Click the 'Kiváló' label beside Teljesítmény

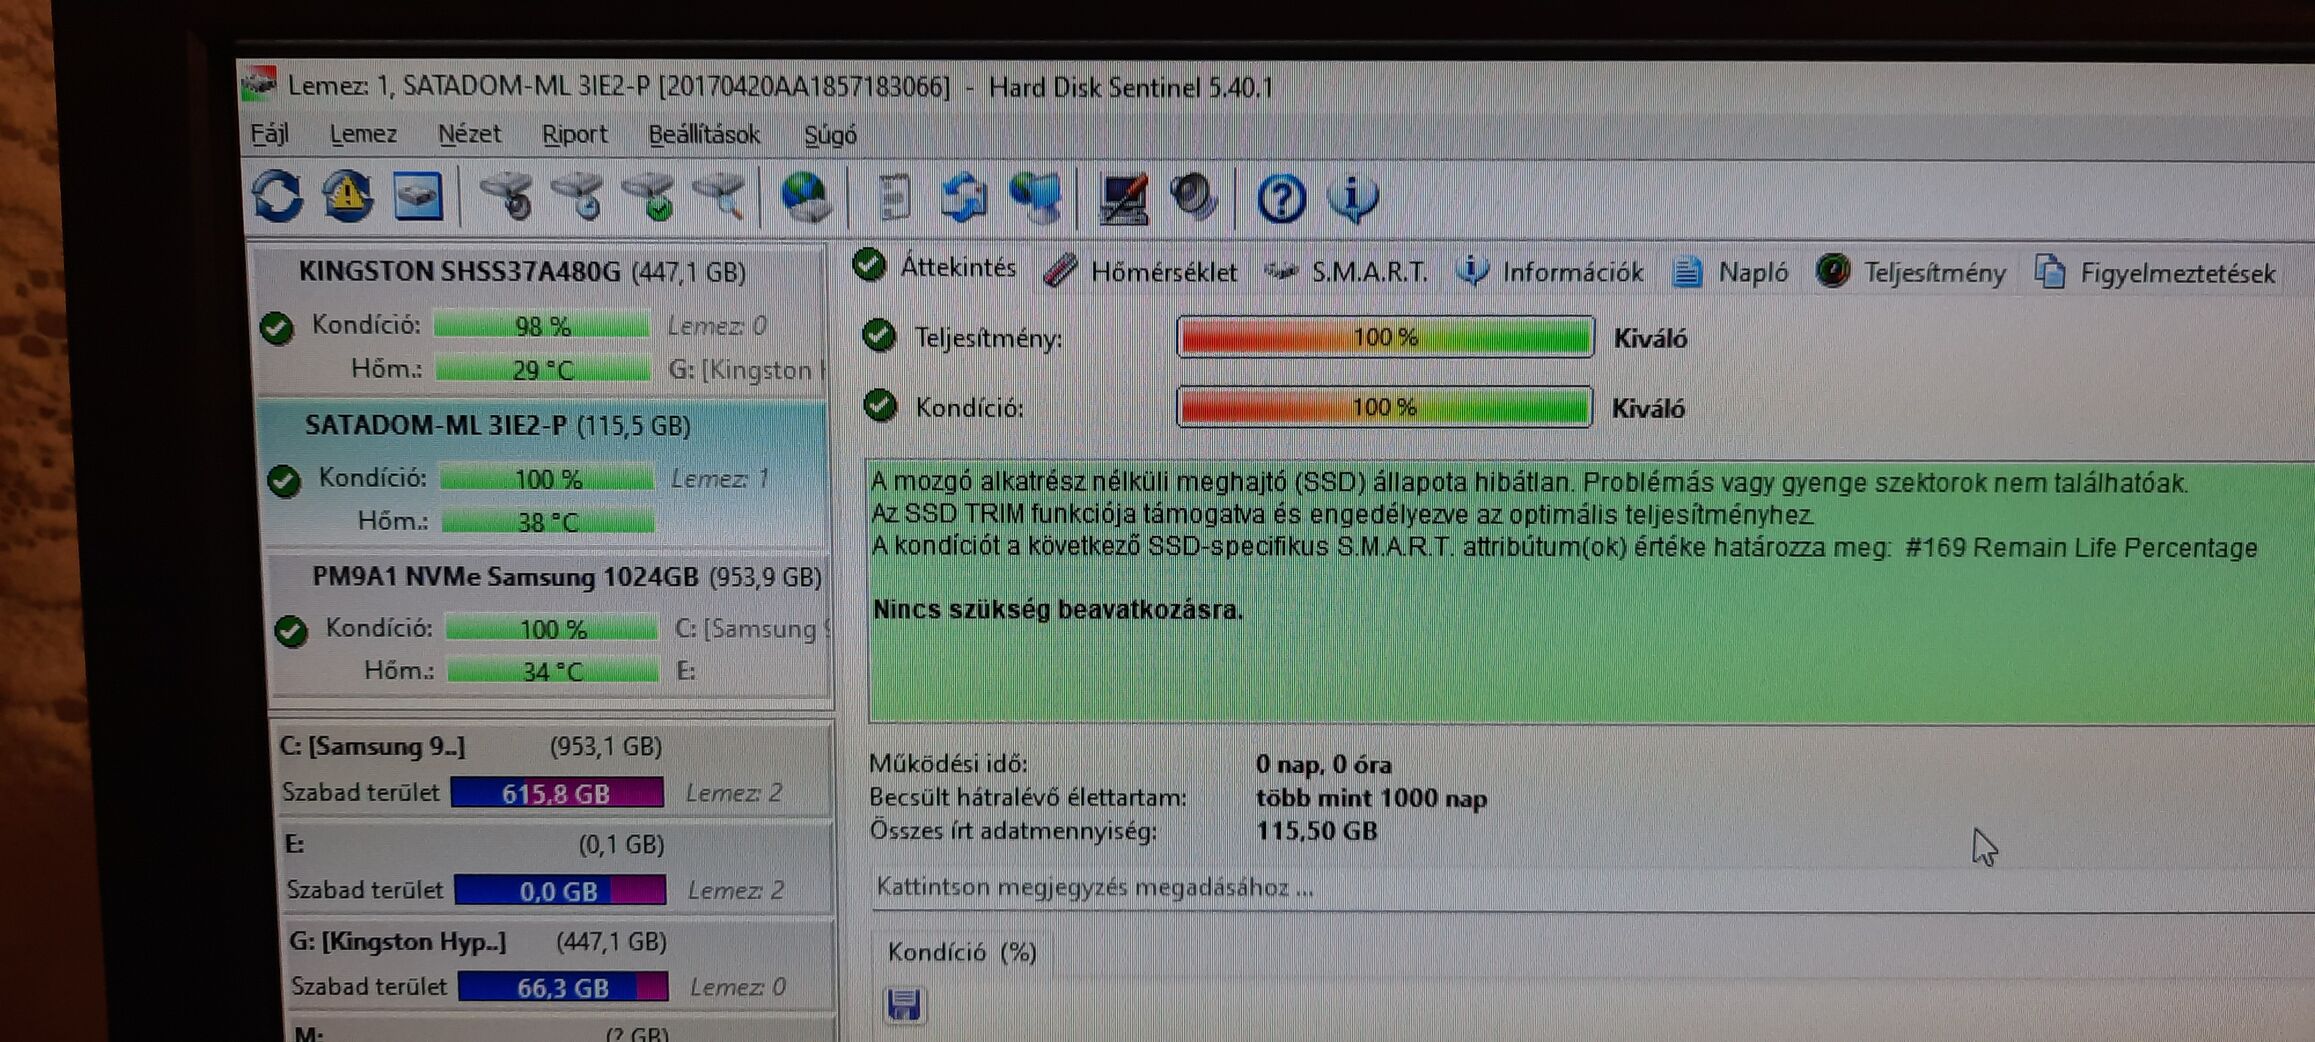tap(1650, 338)
